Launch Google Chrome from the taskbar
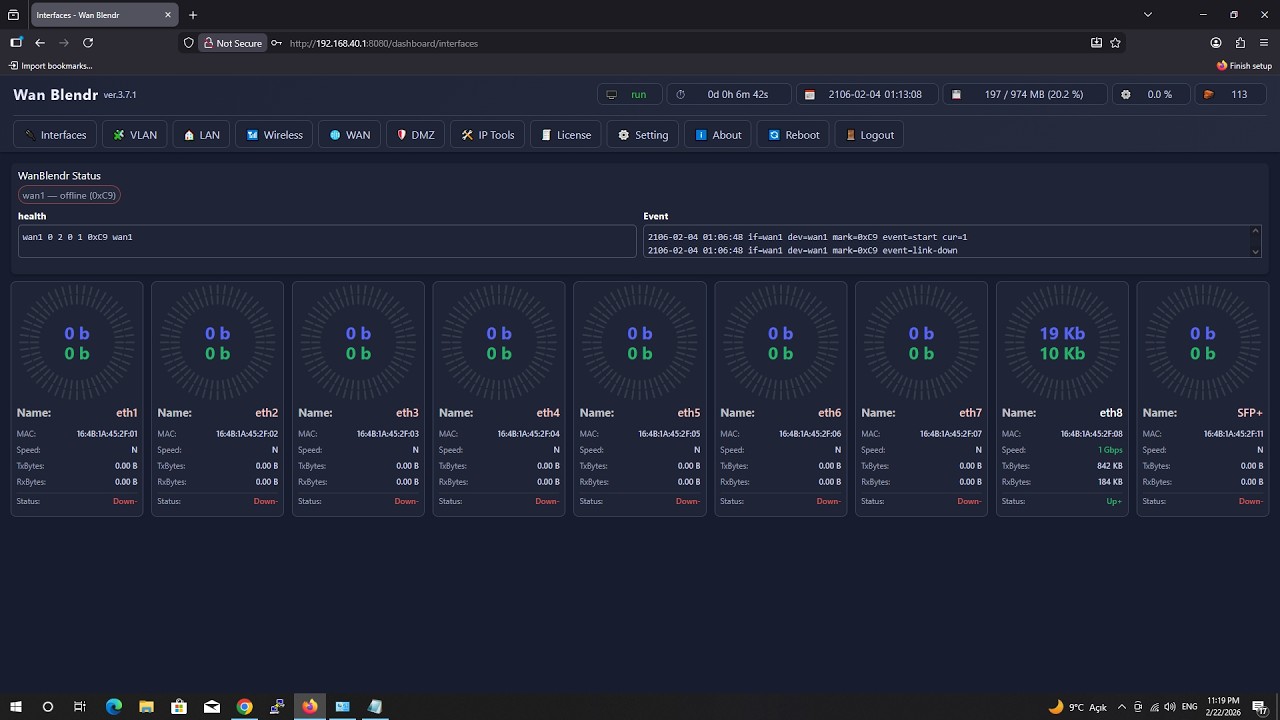Image resolution: width=1280 pixels, height=720 pixels. [244, 707]
